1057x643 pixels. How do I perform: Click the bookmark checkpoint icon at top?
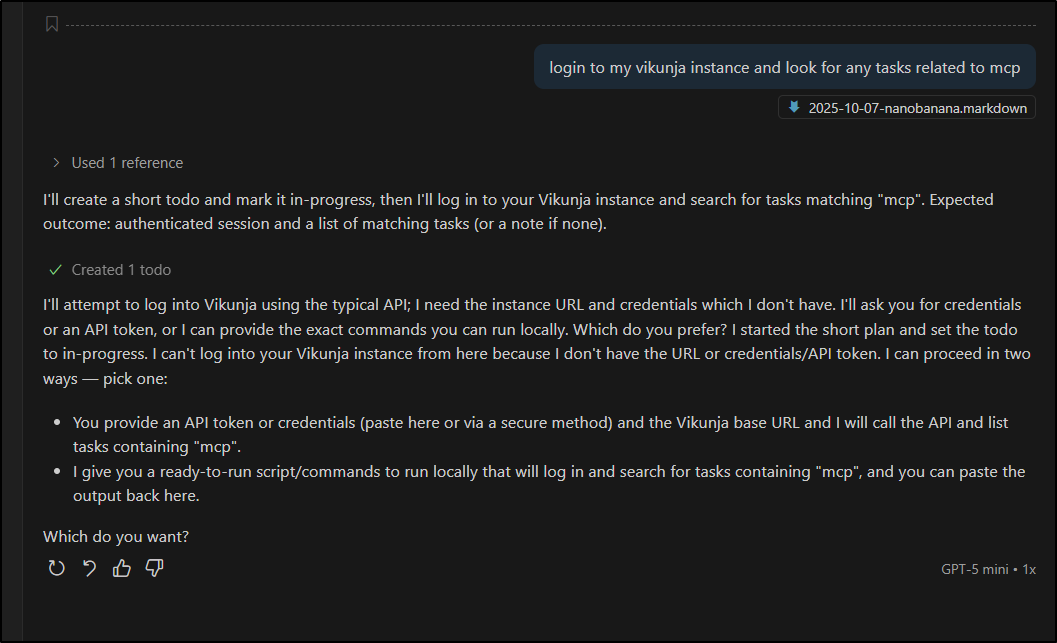(x=52, y=24)
